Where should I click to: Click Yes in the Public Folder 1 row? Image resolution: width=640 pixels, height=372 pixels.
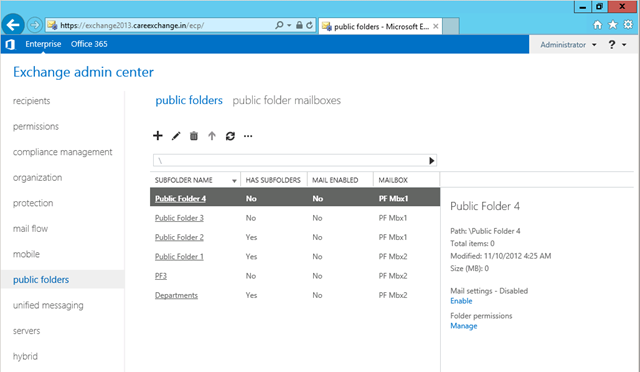coord(251,257)
